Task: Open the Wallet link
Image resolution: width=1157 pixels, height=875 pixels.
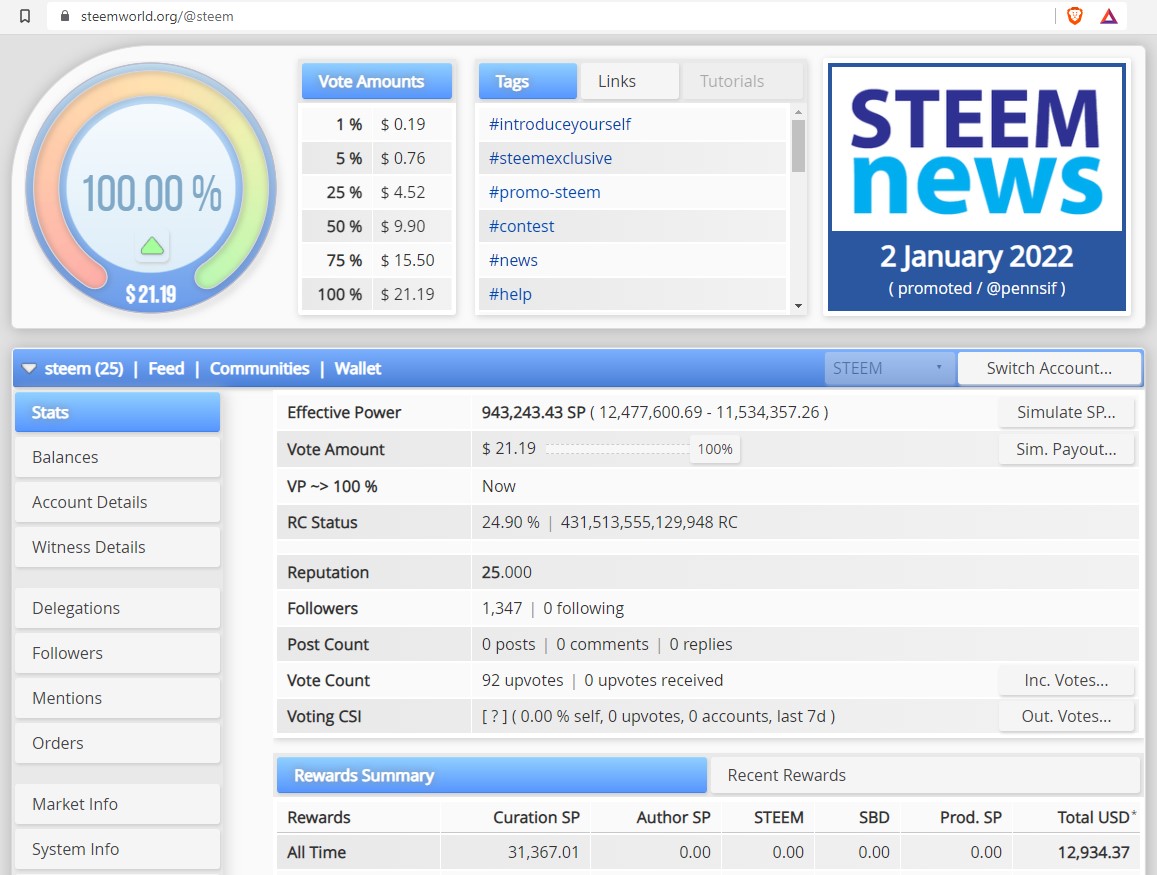Action: 358,368
